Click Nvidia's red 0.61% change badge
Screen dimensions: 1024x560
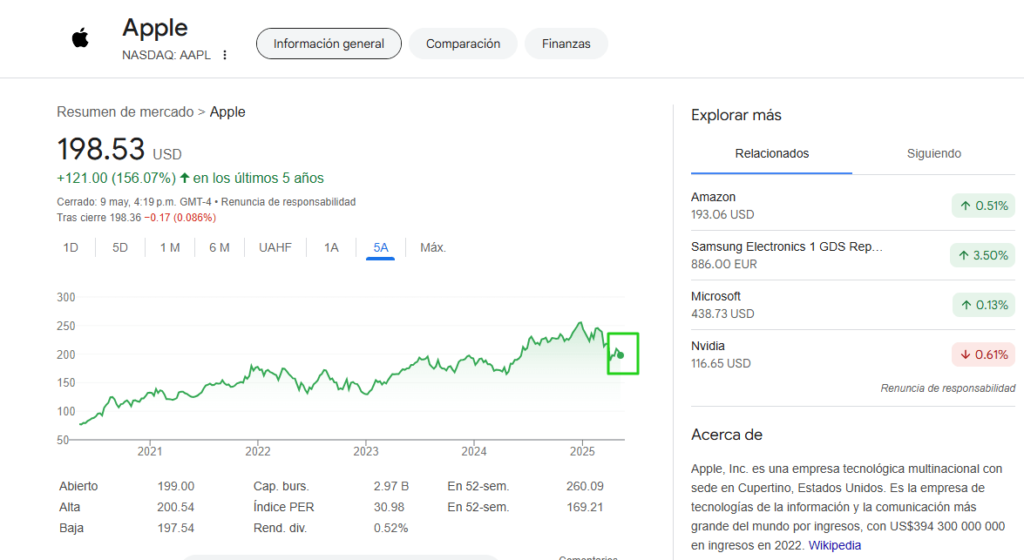pos(984,355)
